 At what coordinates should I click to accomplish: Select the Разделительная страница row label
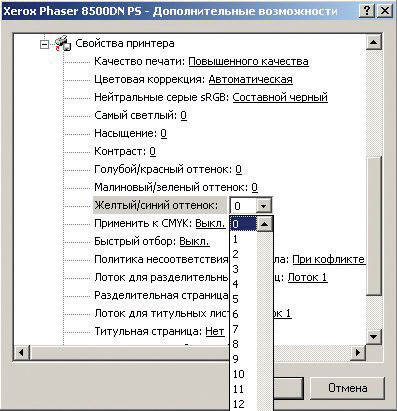pos(161,295)
